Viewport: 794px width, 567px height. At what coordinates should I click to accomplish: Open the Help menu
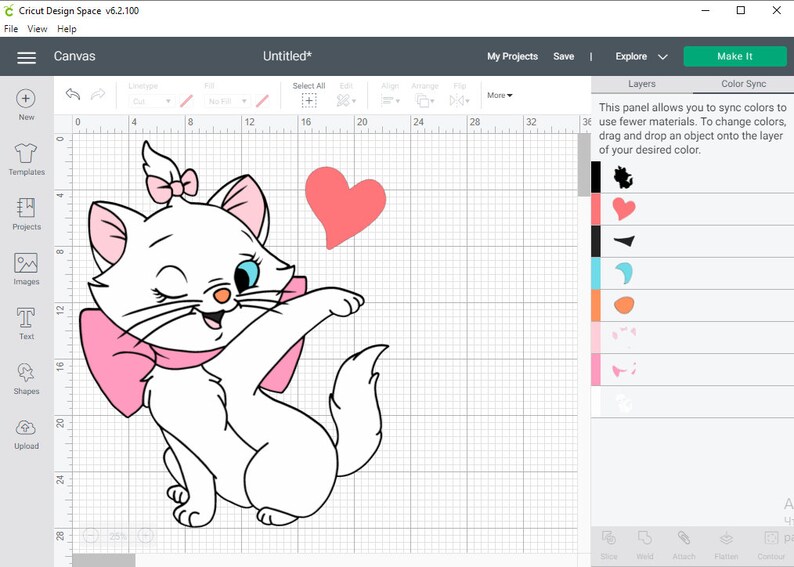click(x=66, y=29)
